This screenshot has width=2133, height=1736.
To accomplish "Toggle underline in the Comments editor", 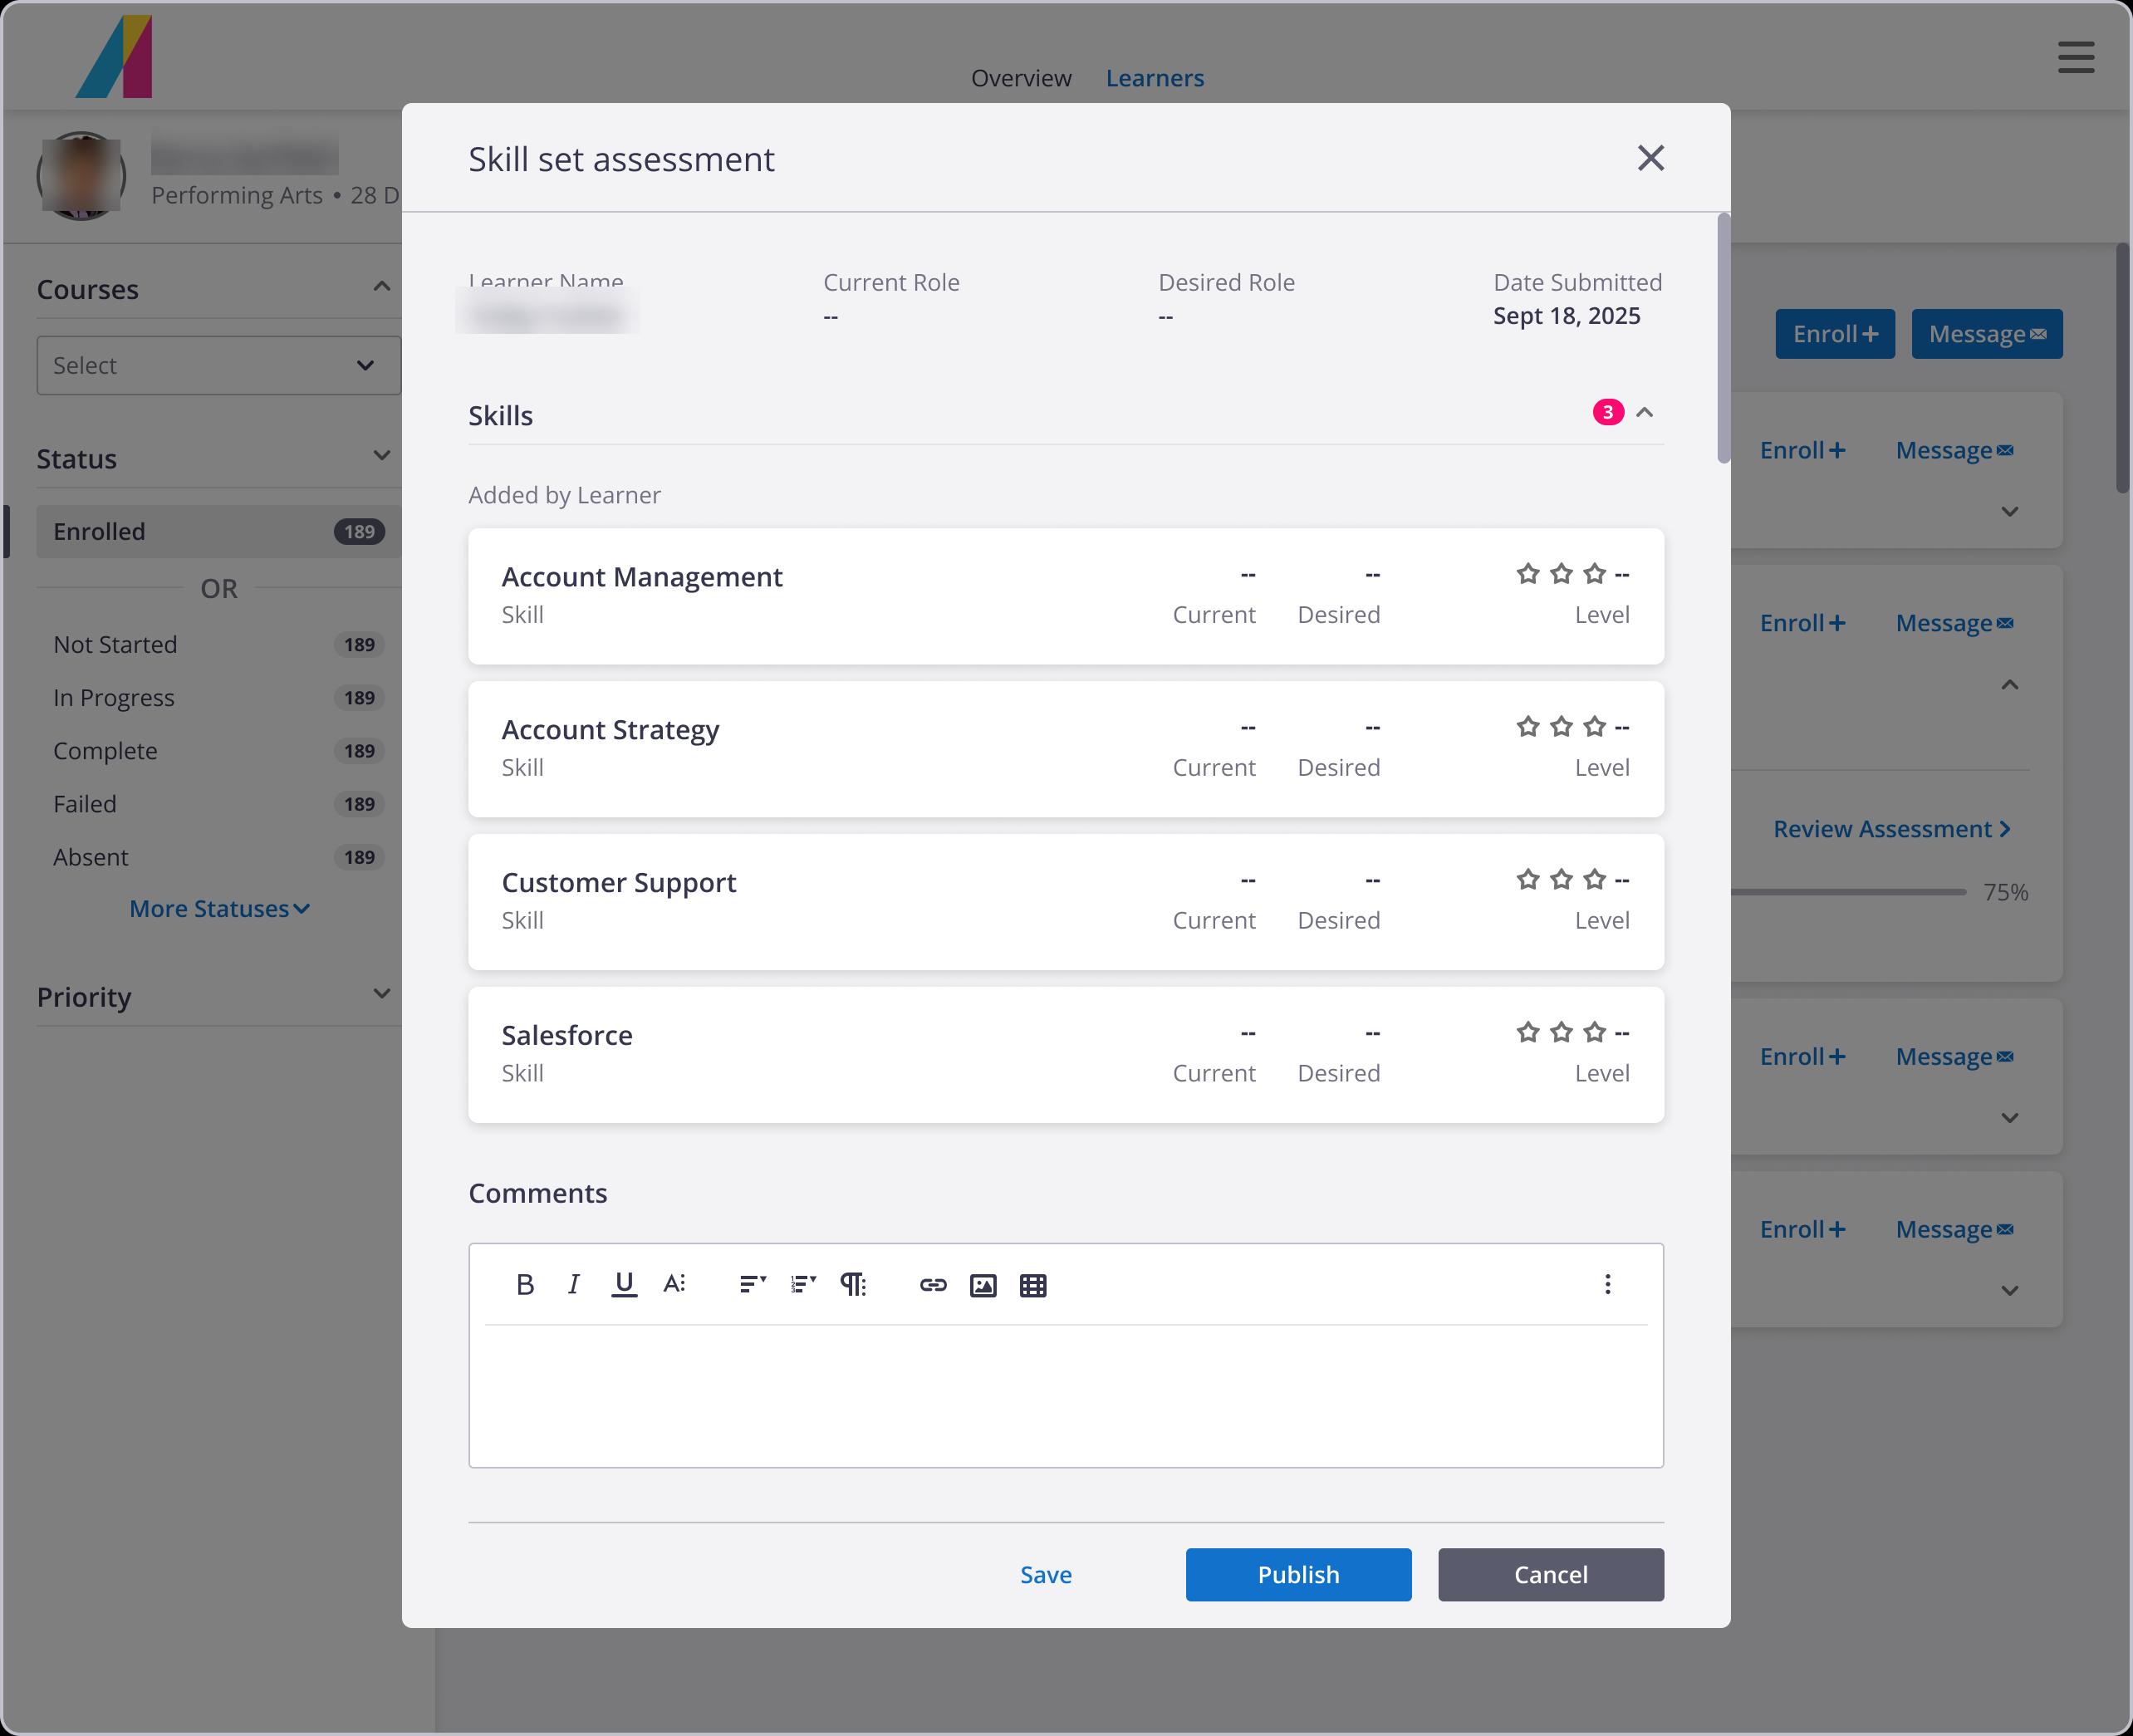I will pyautogui.click(x=624, y=1285).
